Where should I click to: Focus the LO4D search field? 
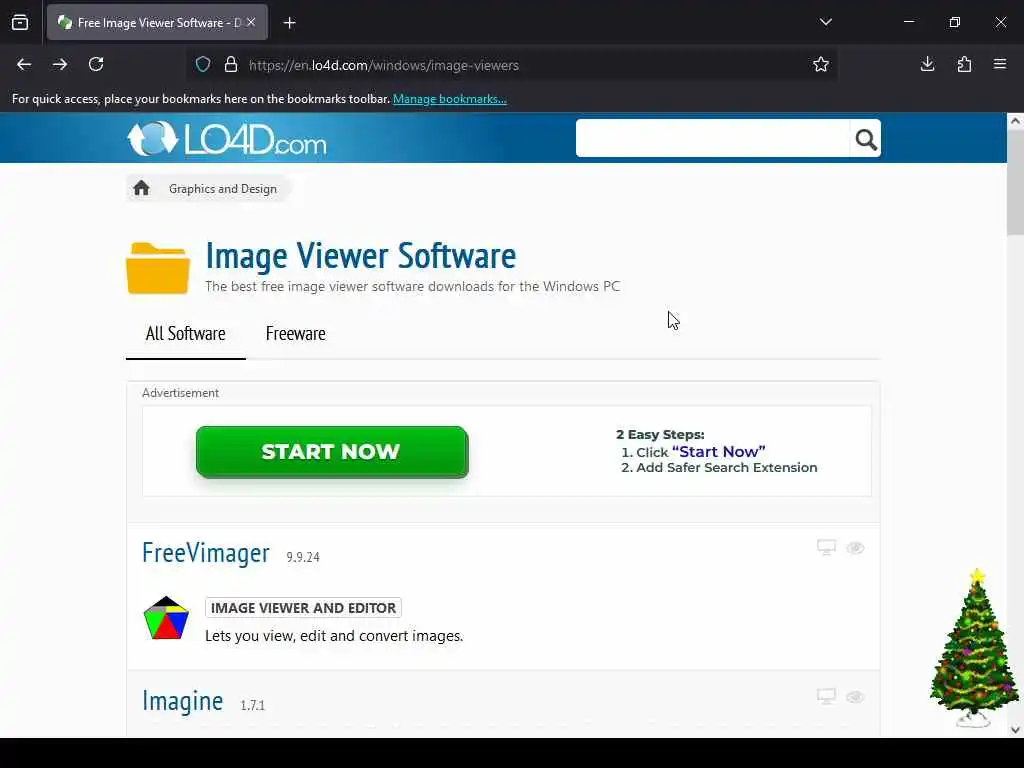pos(712,138)
